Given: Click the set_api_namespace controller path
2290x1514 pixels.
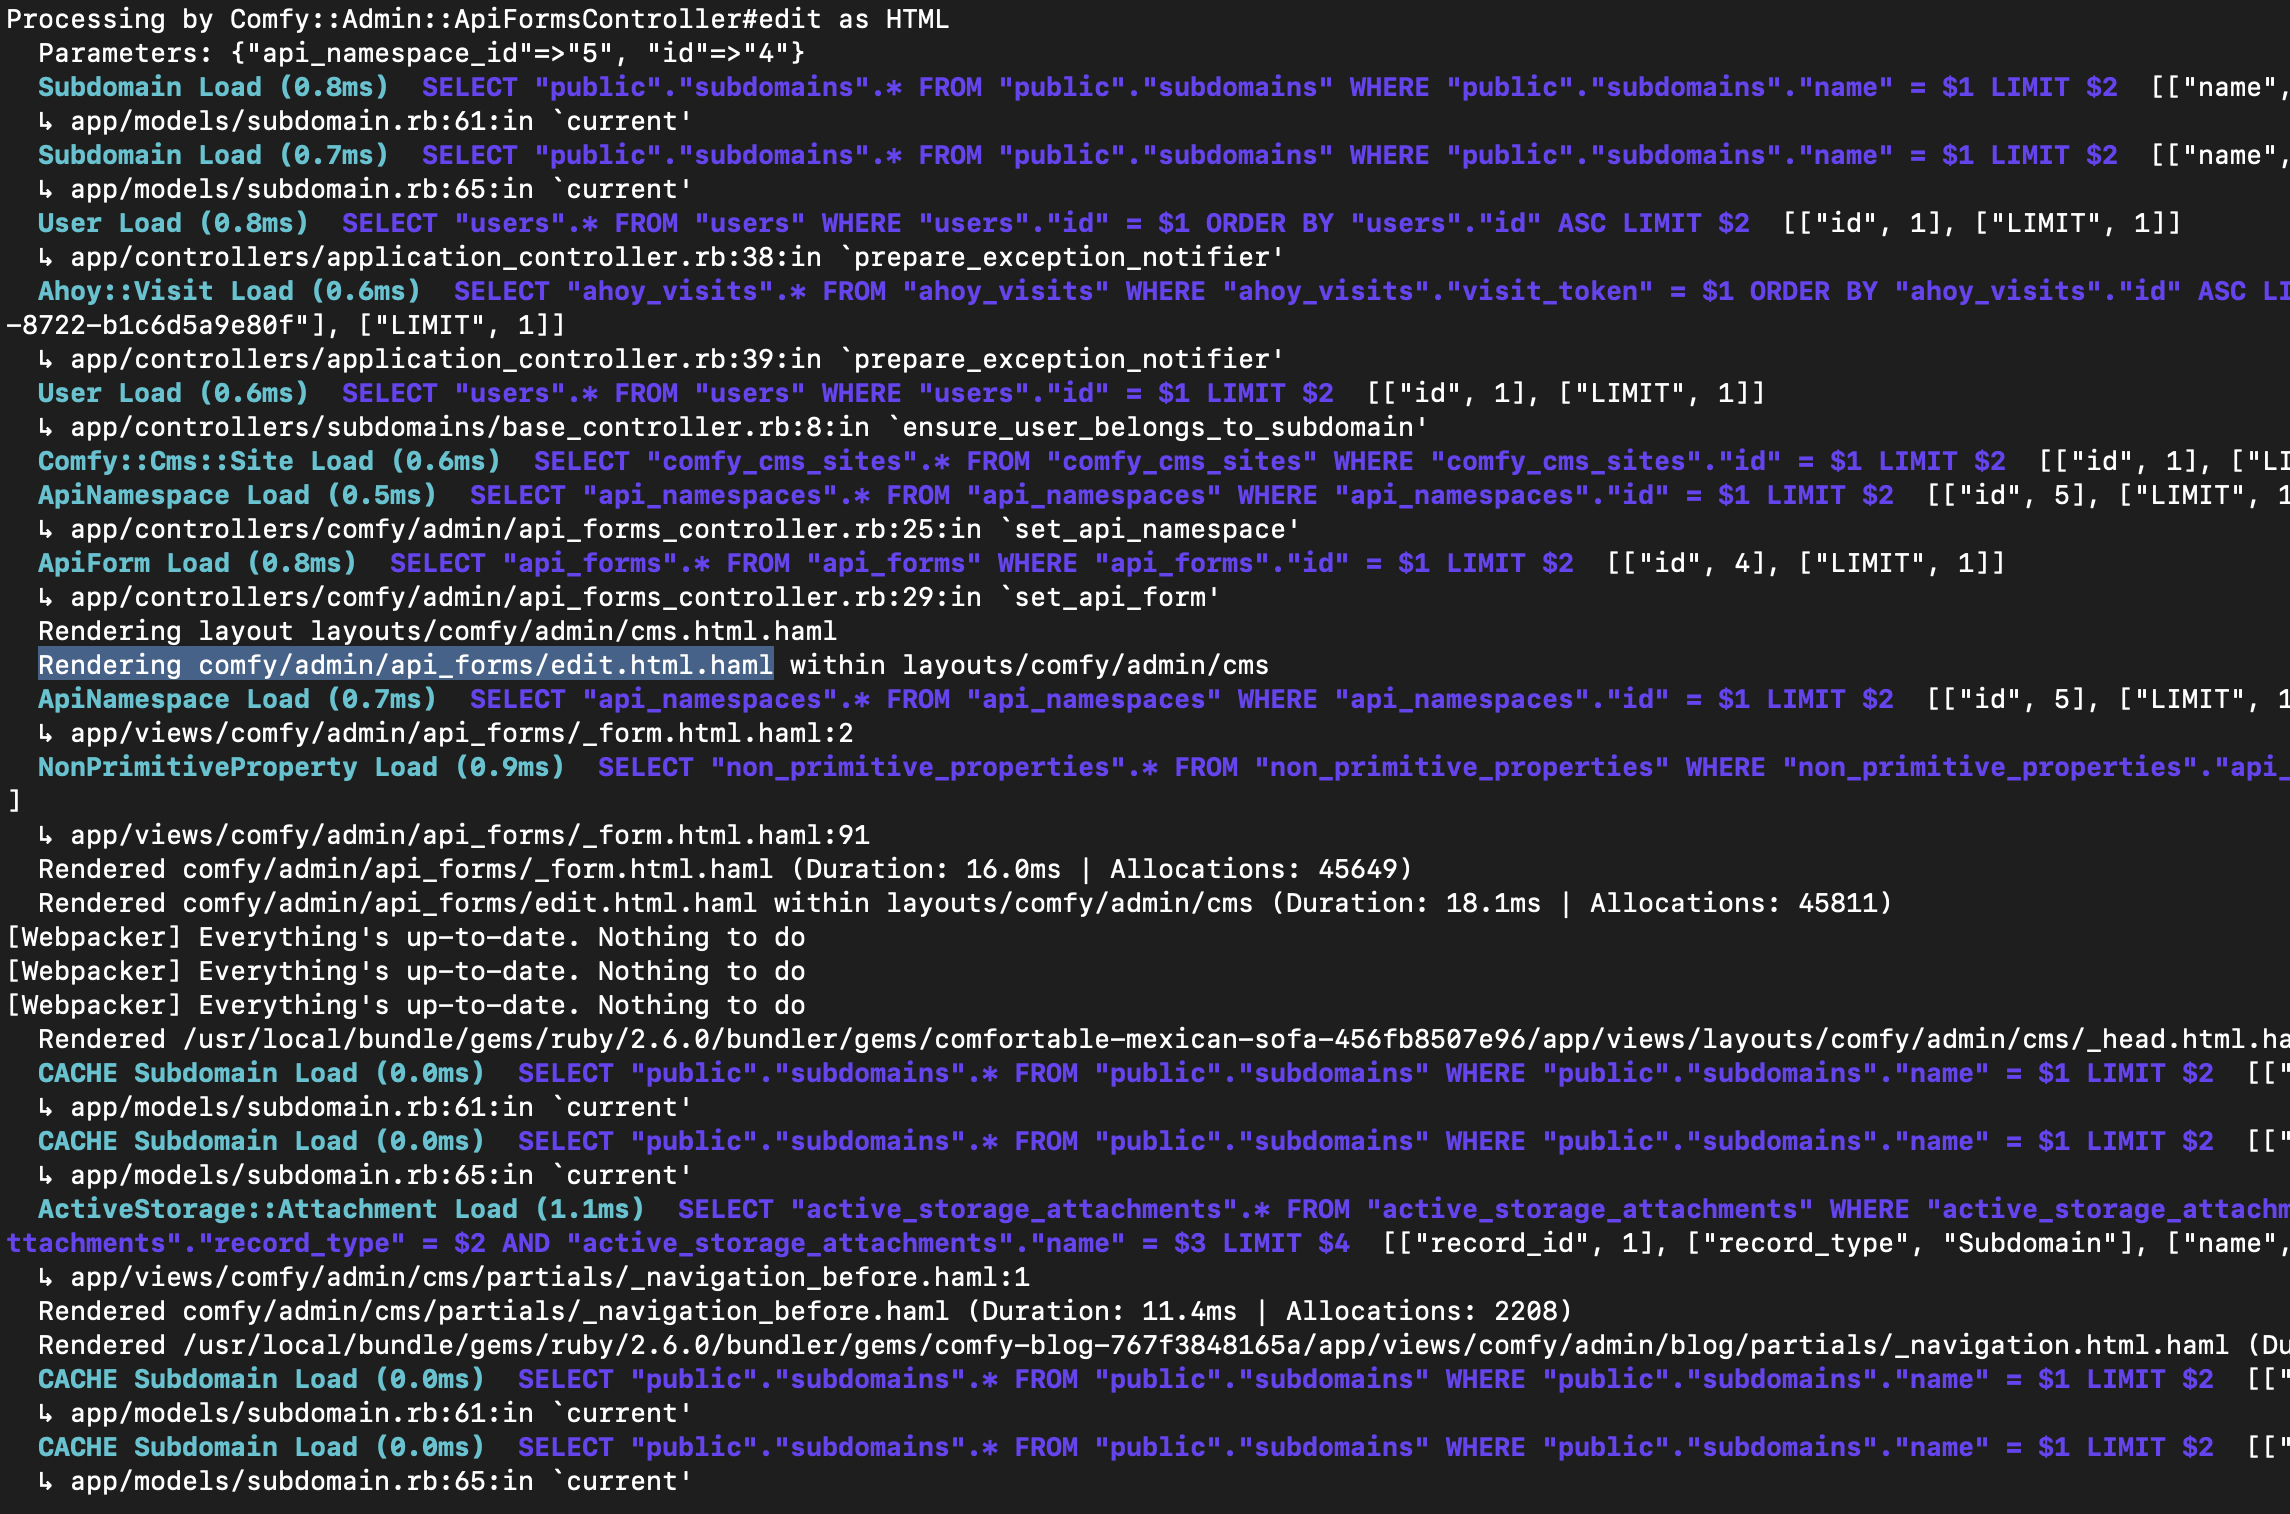Looking at the screenshot, I should [670, 528].
